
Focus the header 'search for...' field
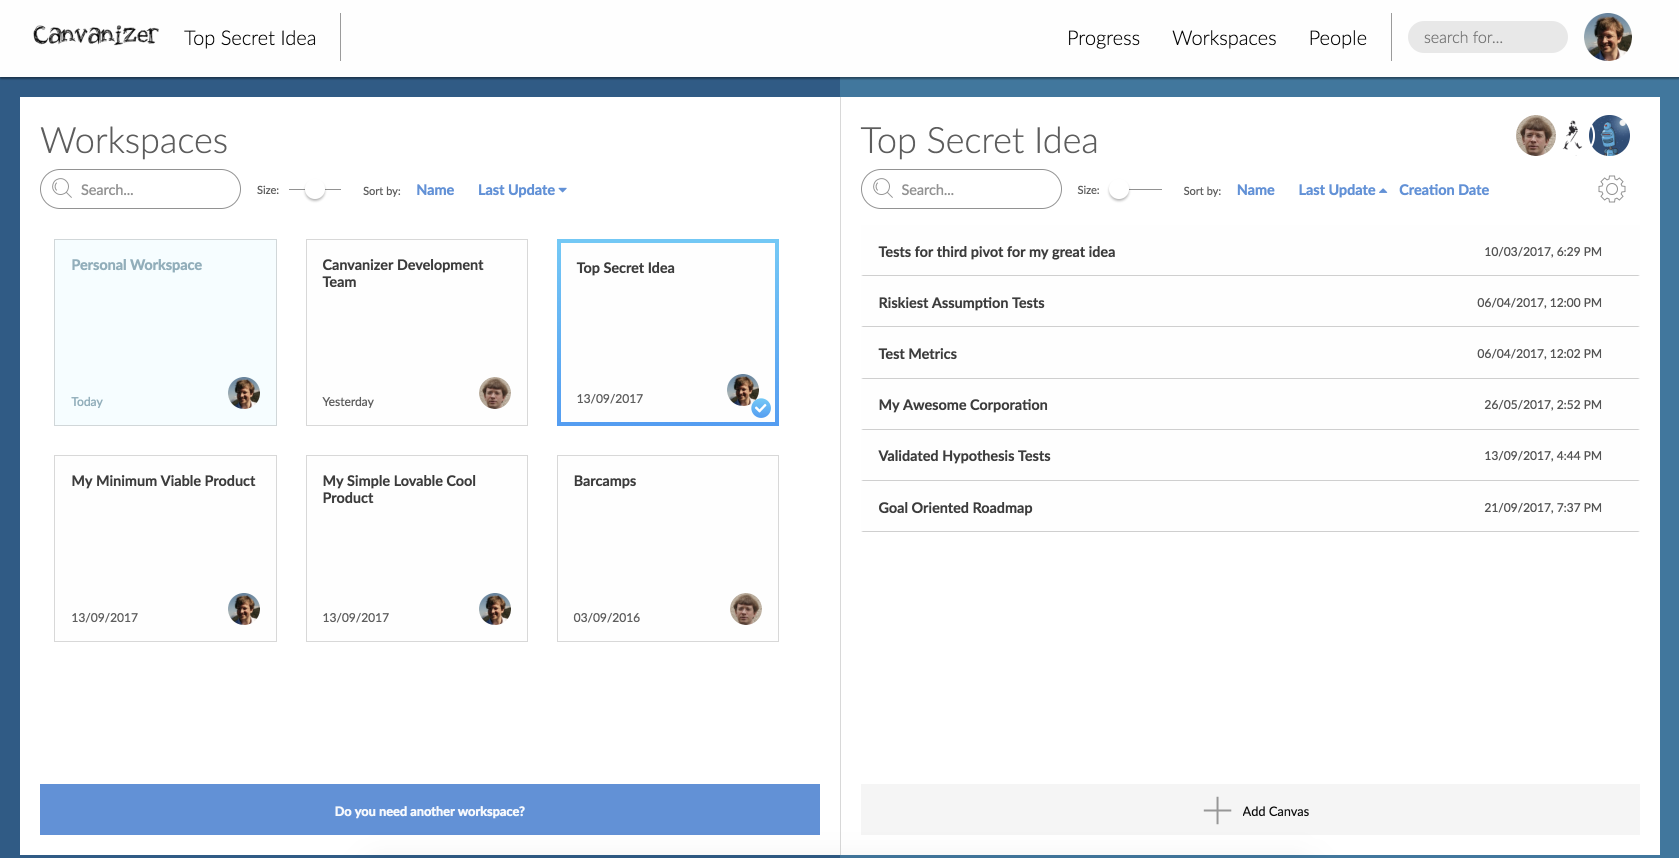[x=1486, y=38]
